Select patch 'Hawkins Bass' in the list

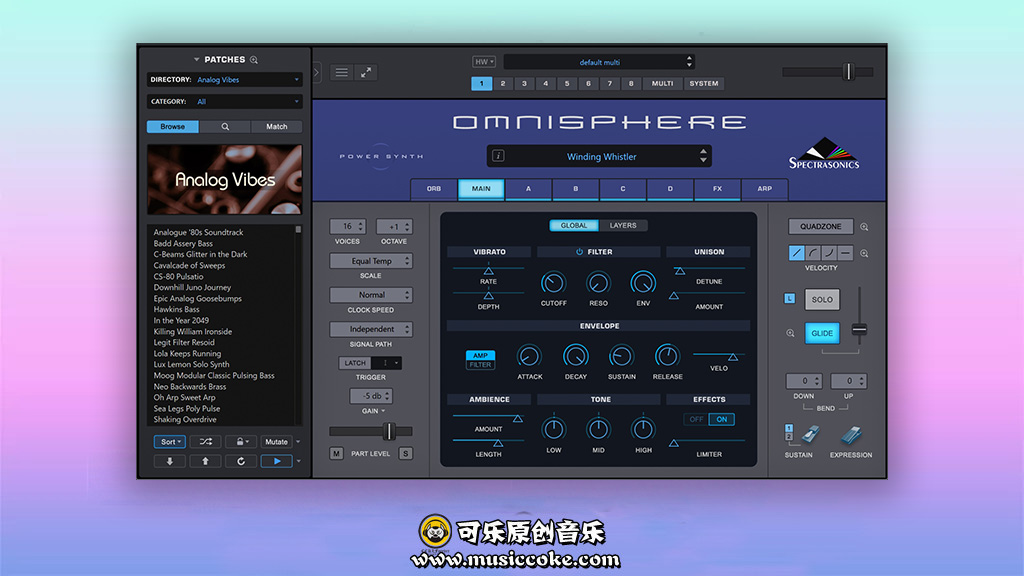[177, 310]
